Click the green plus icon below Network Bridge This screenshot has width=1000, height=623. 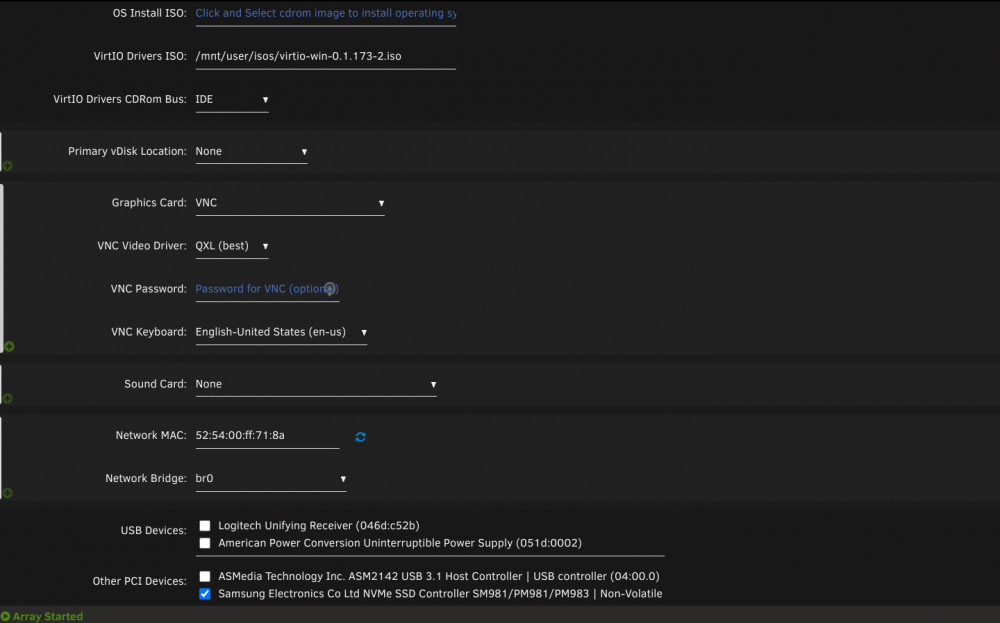click(8, 493)
